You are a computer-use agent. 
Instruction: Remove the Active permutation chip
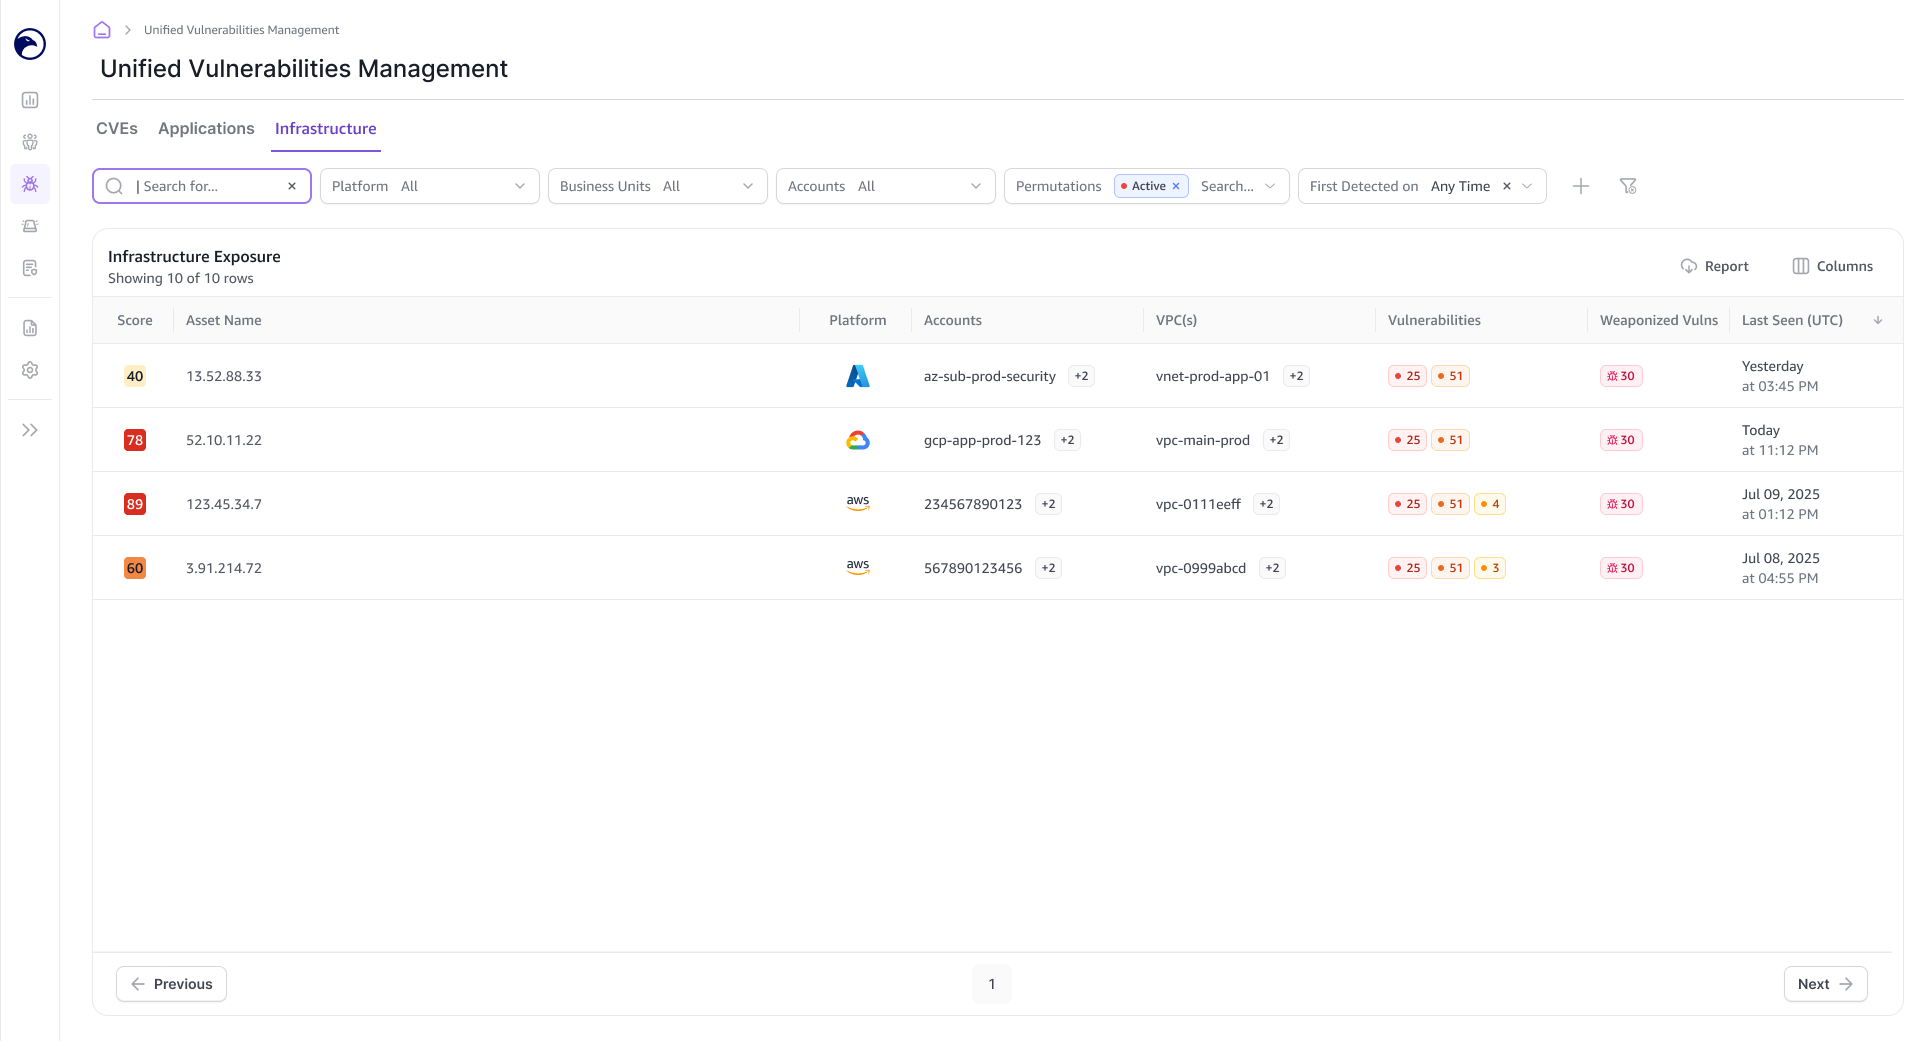tap(1176, 186)
